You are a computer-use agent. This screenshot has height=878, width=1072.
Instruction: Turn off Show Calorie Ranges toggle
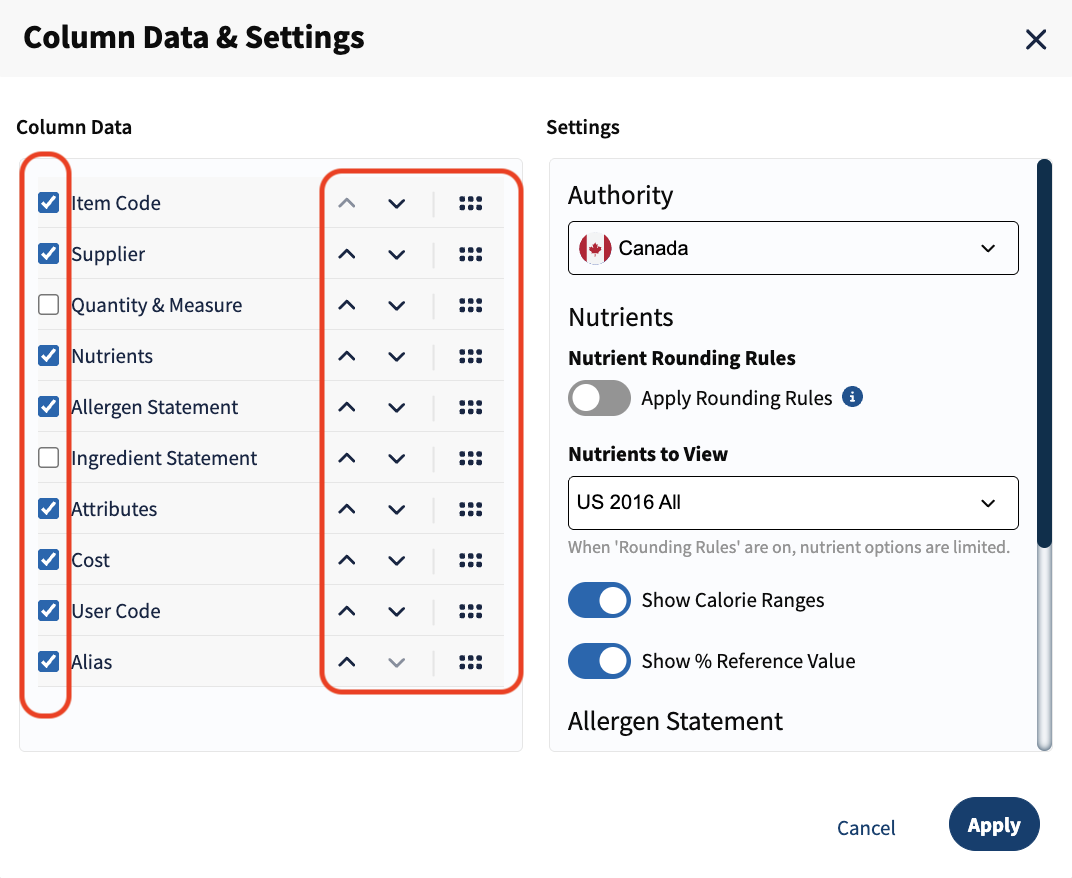pyautogui.click(x=599, y=600)
